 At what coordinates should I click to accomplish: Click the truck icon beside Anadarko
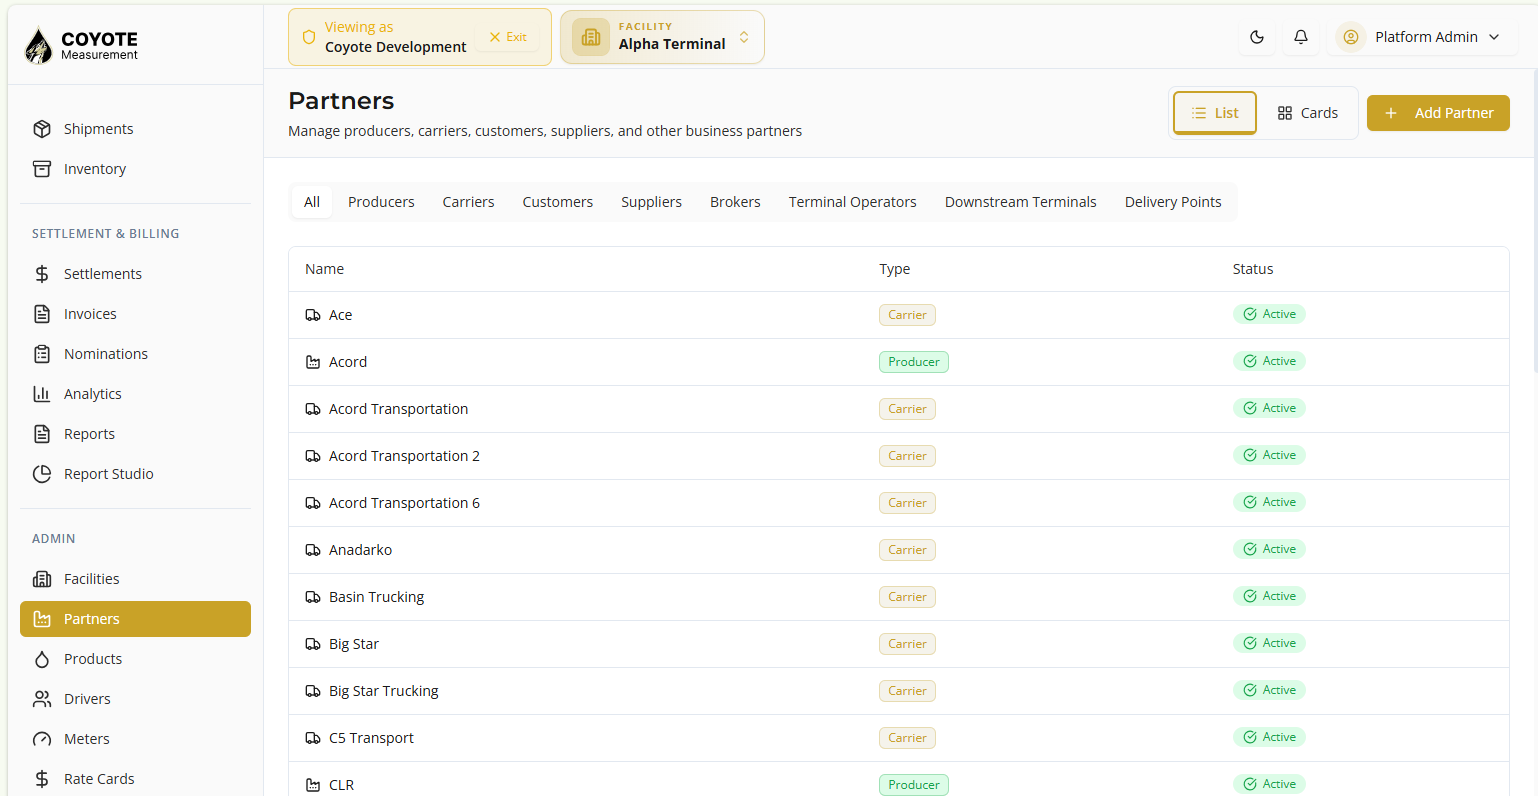click(x=313, y=550)
